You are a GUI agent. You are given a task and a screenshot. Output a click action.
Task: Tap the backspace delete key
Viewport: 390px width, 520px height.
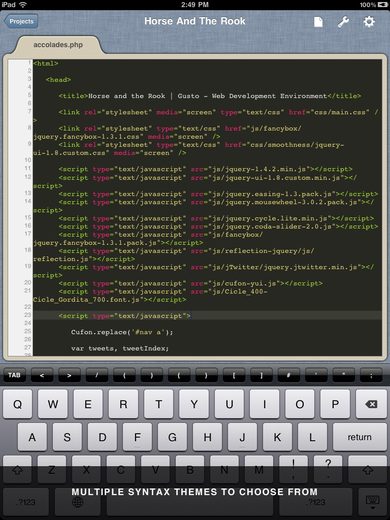[371, 404]
